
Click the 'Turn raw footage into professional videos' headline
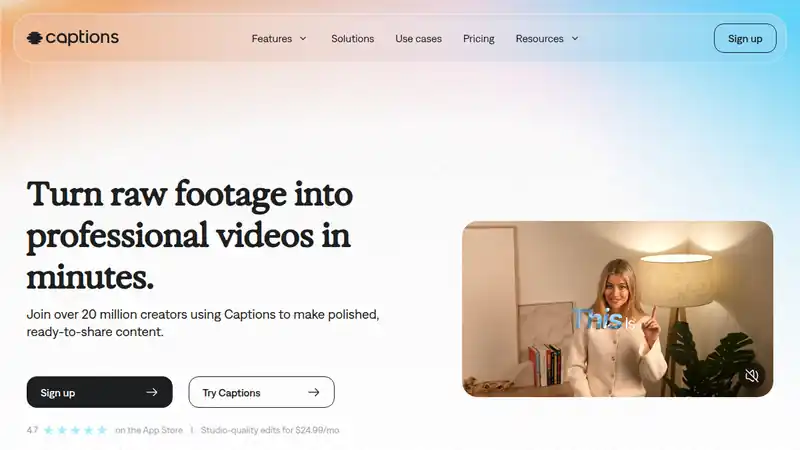(x=190, y=235)
